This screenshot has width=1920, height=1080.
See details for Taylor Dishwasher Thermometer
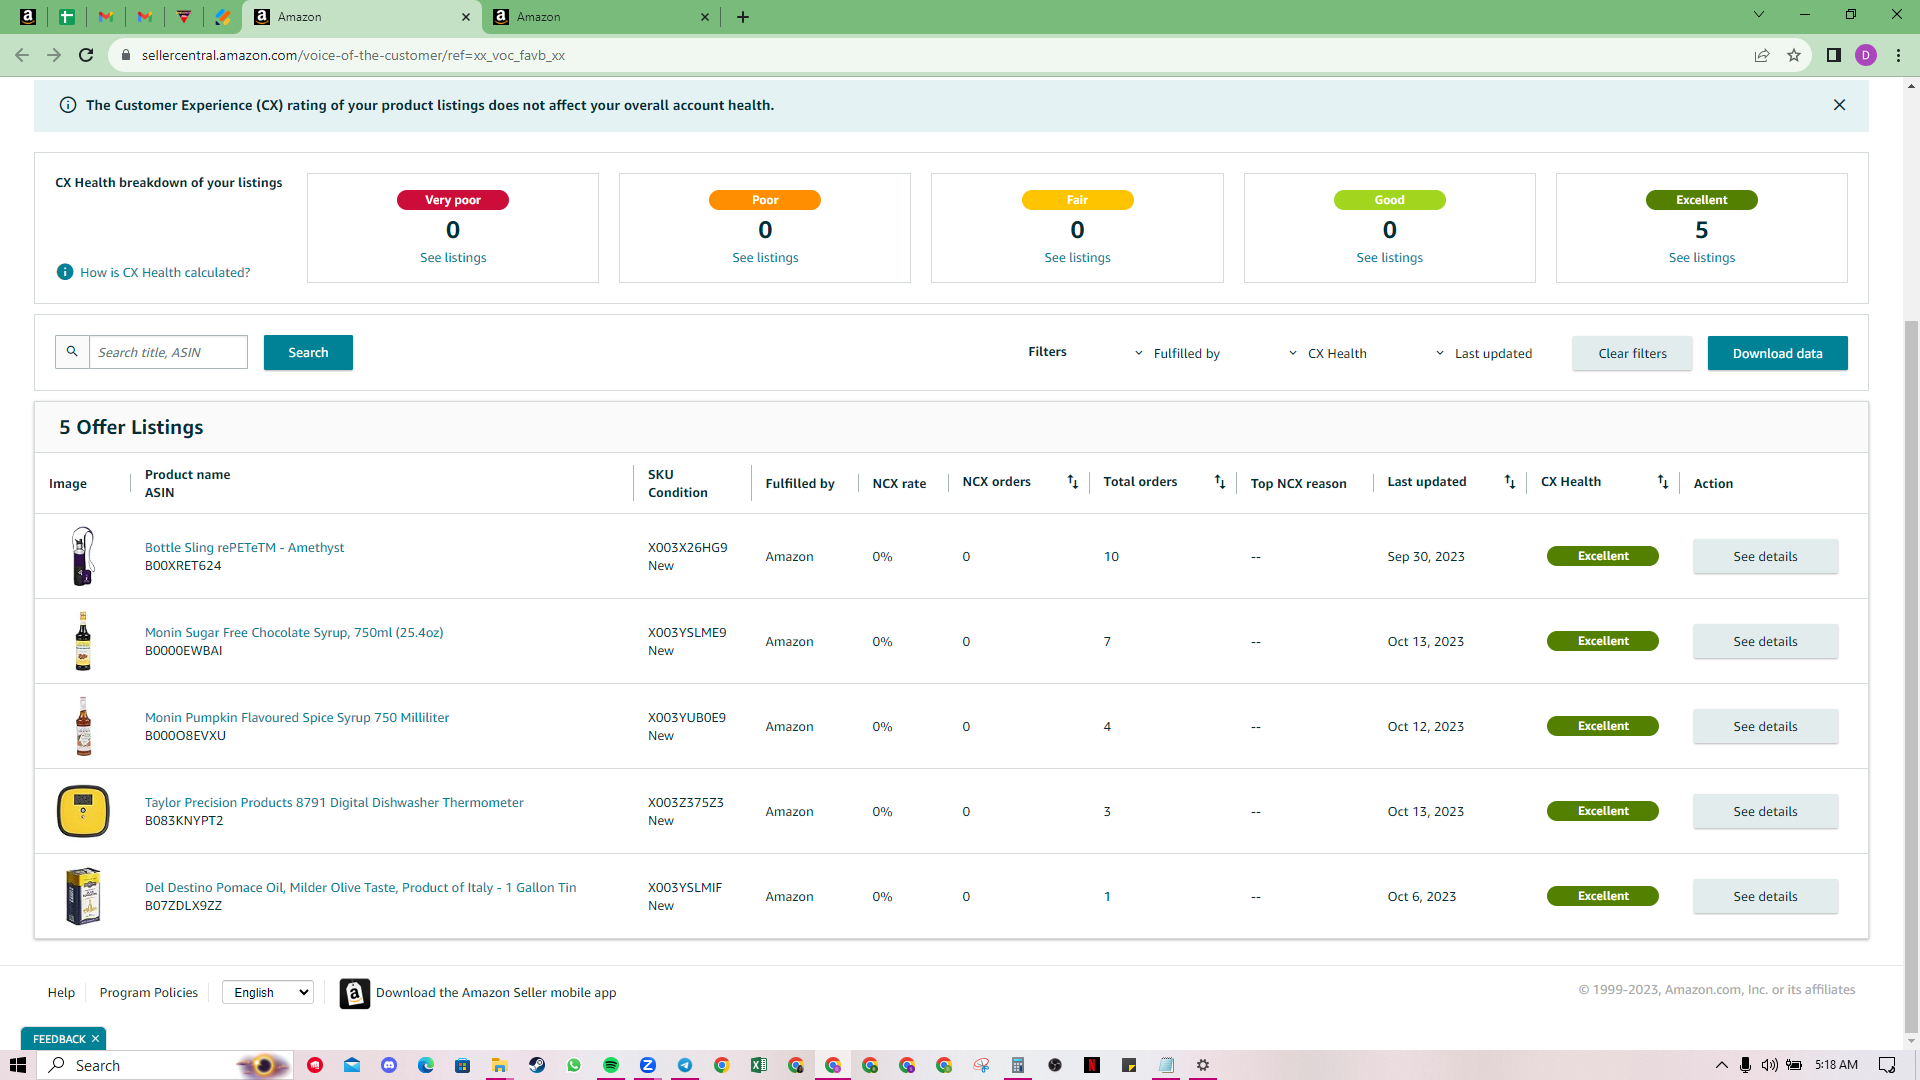pyautogui.click(x=1765, y=812)
